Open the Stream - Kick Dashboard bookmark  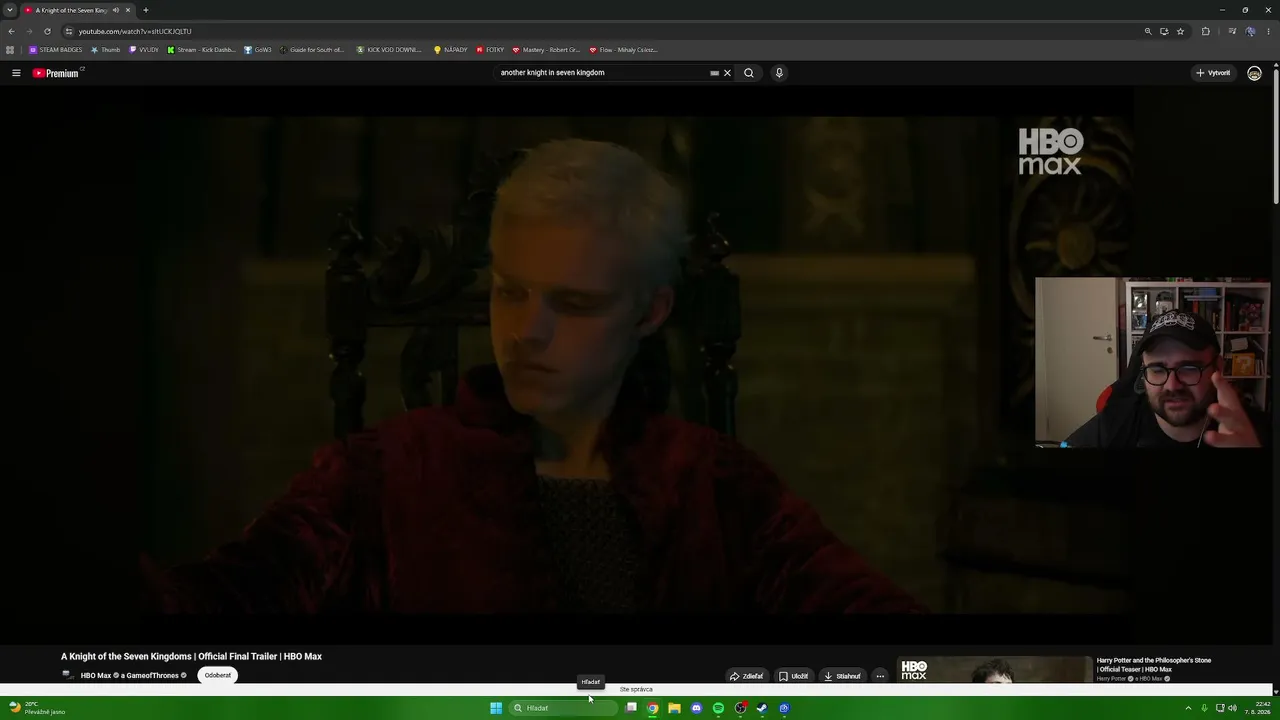(203, 50)
